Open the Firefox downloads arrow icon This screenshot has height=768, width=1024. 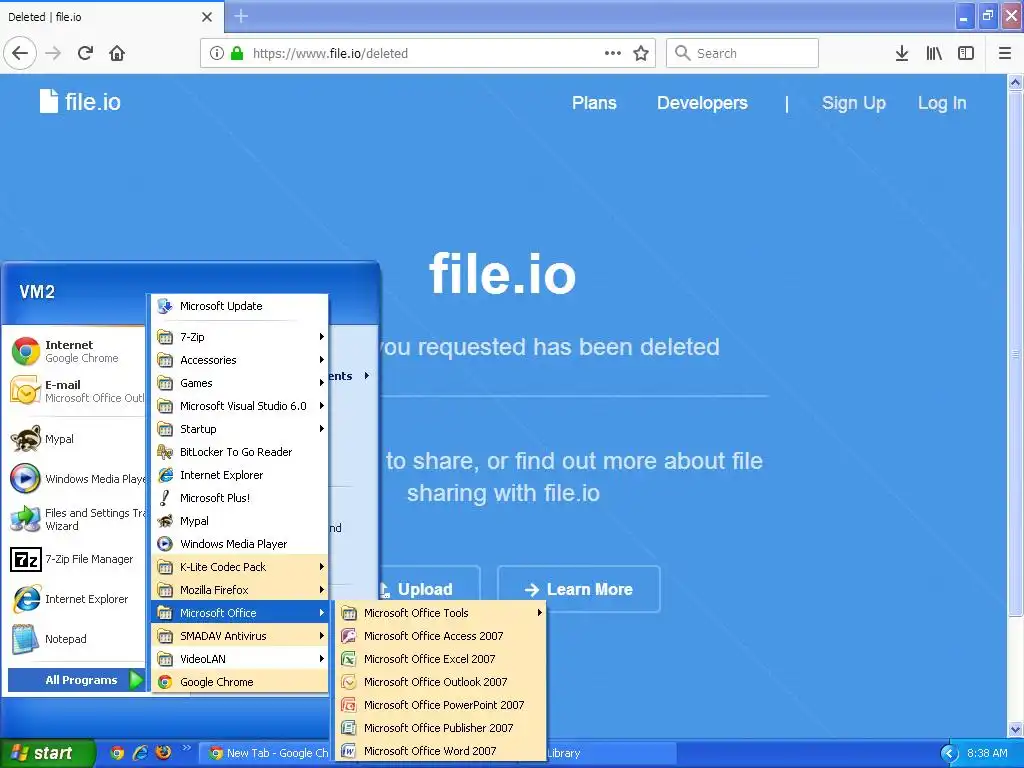click(x=902, y=53)
